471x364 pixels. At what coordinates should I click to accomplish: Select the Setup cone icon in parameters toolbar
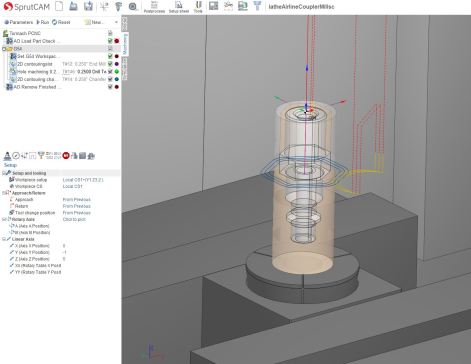point(7,156)
